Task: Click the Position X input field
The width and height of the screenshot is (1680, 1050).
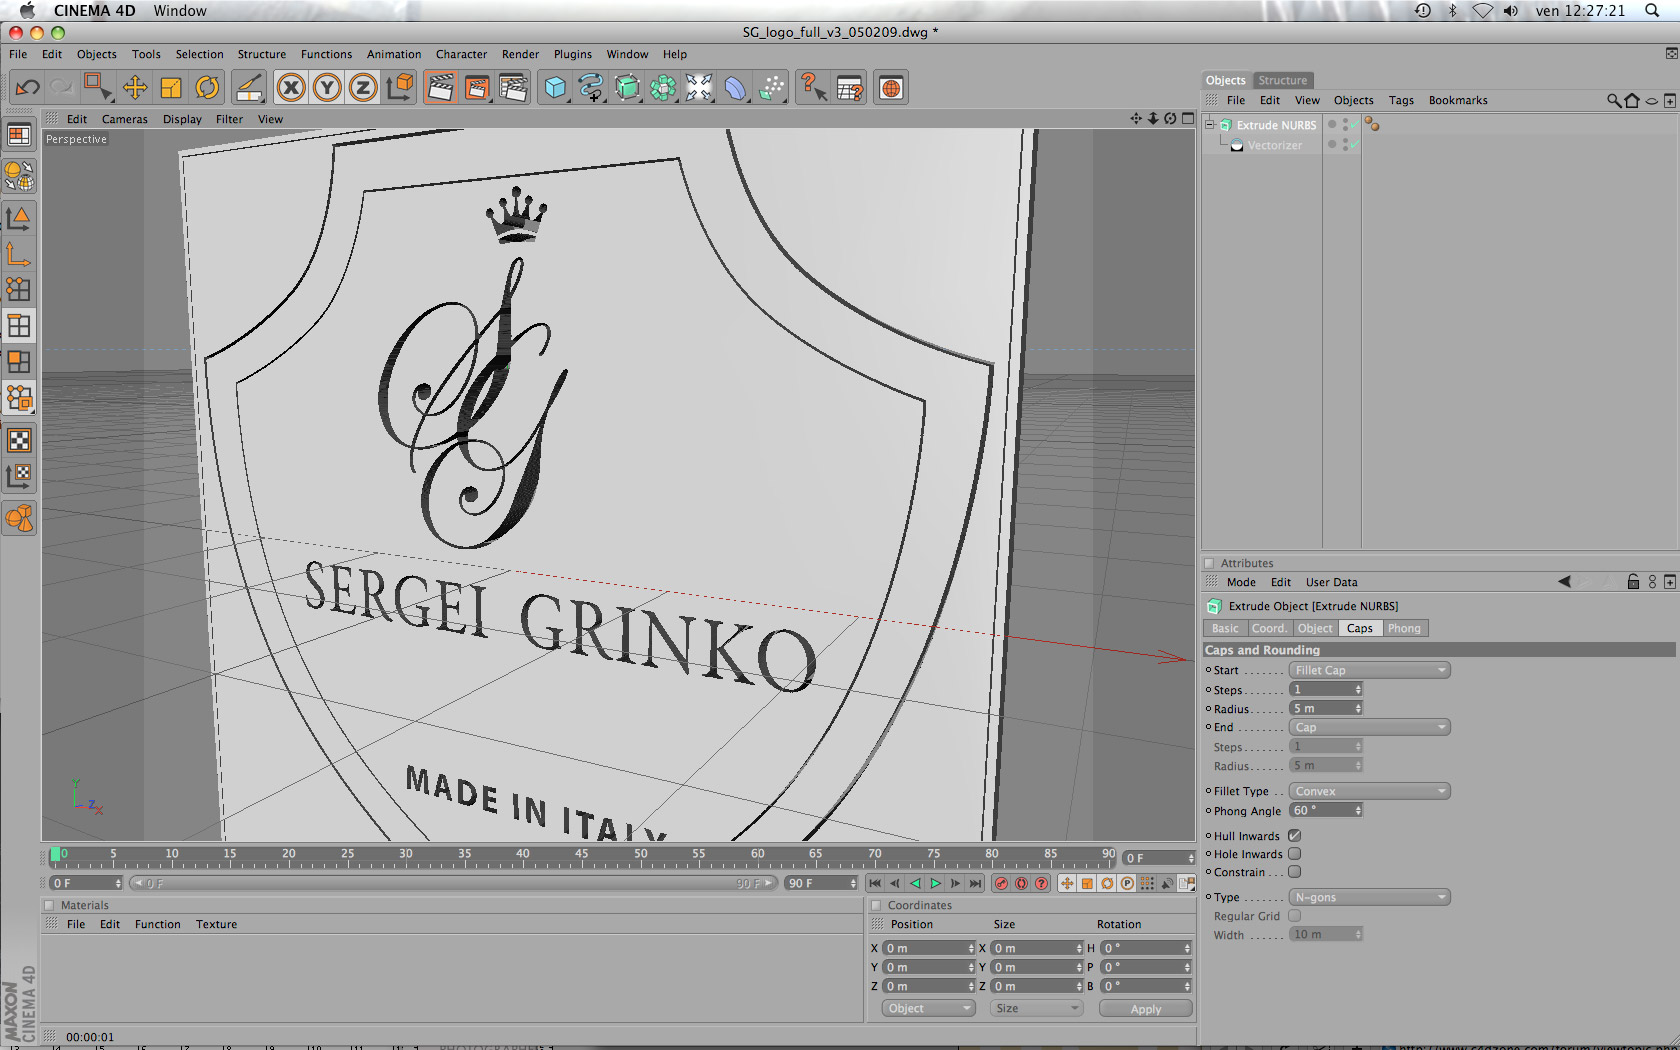Action: (x=929, y=948)
